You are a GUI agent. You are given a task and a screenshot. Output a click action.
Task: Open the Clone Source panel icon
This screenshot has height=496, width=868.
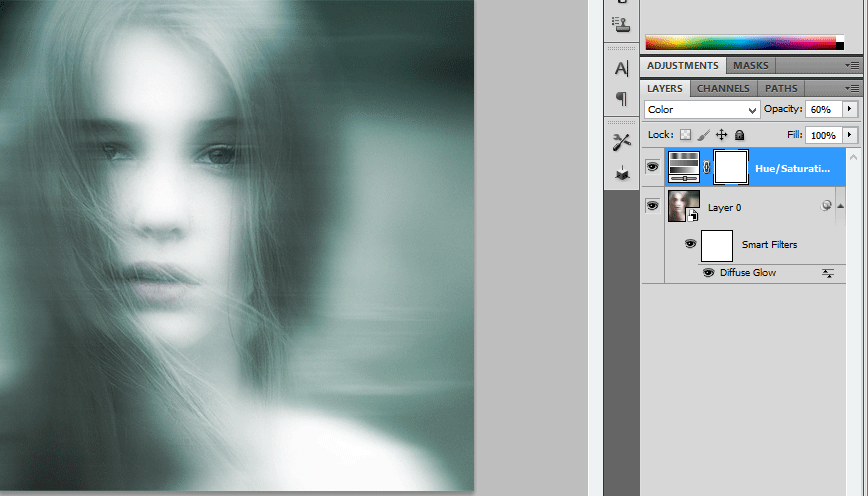[621, 24]
